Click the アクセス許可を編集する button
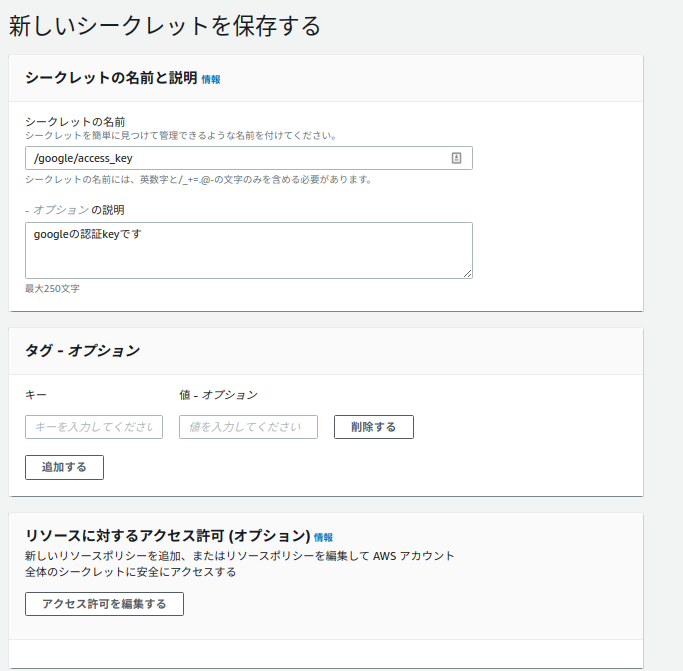 pos(105,604)
